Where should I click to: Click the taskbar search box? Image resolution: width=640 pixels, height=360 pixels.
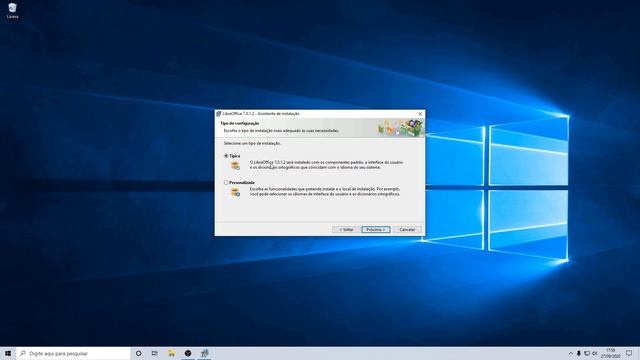73,353
